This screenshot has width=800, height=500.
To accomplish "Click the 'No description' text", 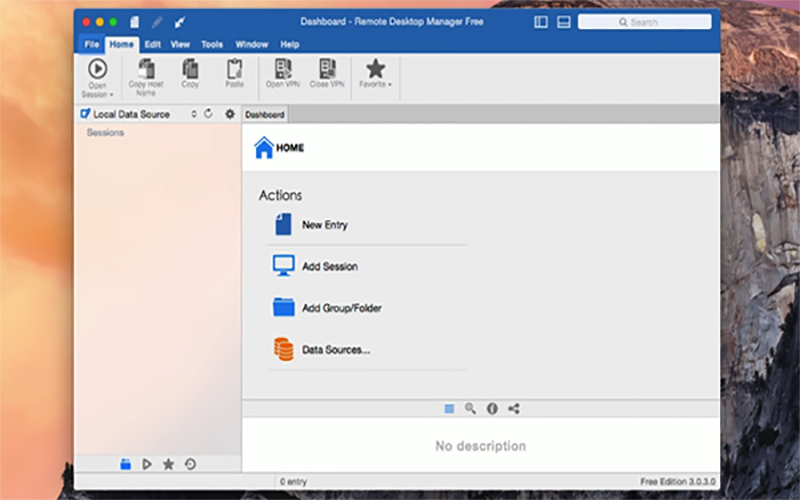I will coord(481,446).
